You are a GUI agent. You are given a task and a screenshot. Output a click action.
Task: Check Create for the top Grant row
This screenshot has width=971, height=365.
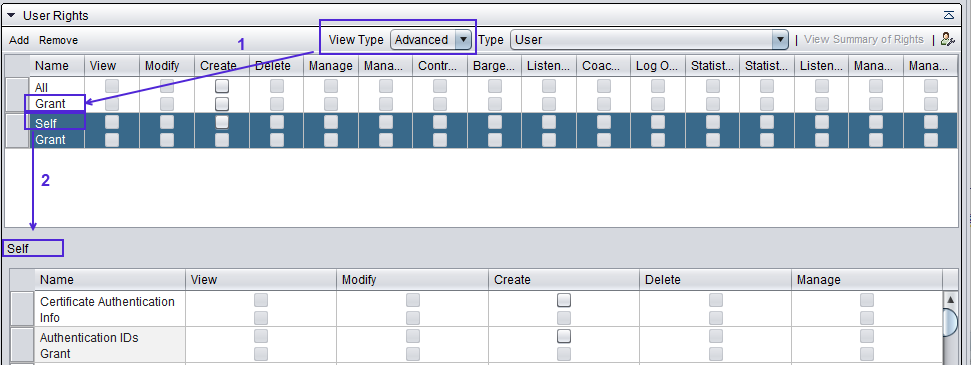point(222,103)
